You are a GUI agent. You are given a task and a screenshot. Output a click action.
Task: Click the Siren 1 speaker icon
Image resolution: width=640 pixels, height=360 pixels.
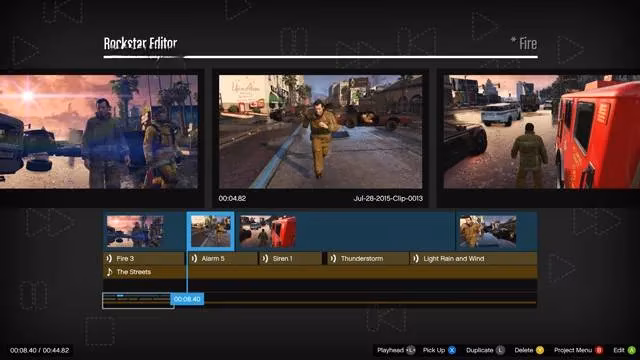[x=265, y=258]
